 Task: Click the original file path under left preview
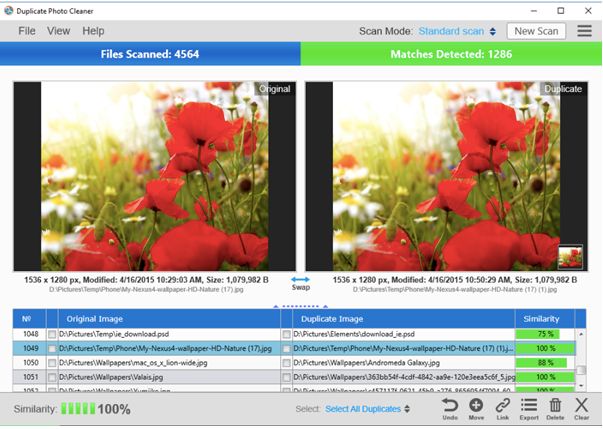click(x=146, y=289)
